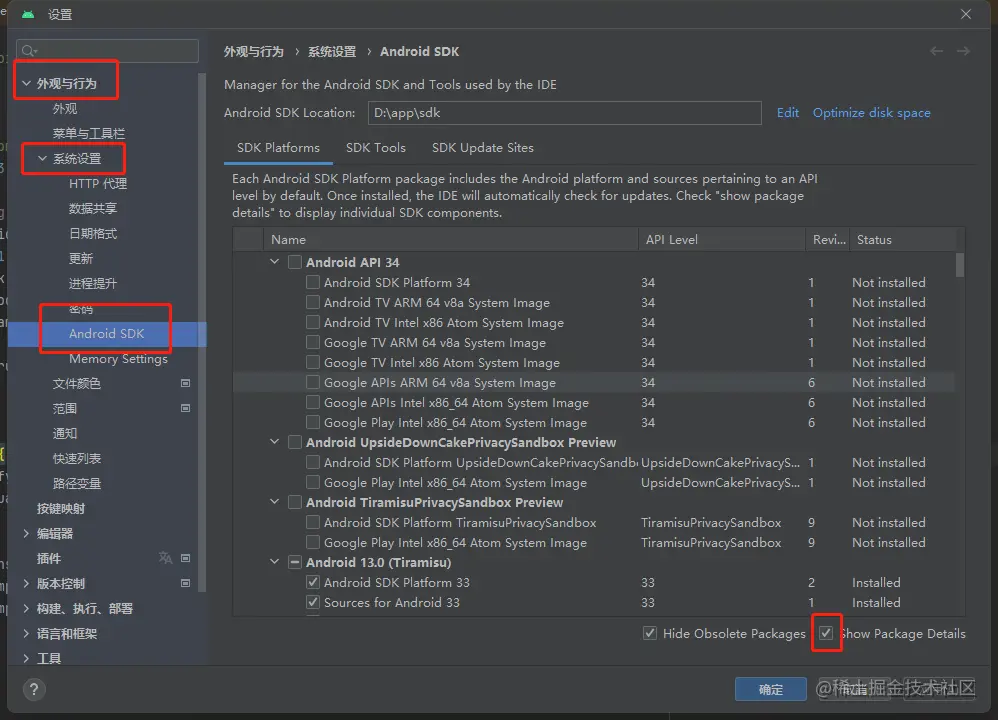Expand the 编辑器 section
This screenshot has height=720, width=998.
pyautogui.click(x=26, y=533)
